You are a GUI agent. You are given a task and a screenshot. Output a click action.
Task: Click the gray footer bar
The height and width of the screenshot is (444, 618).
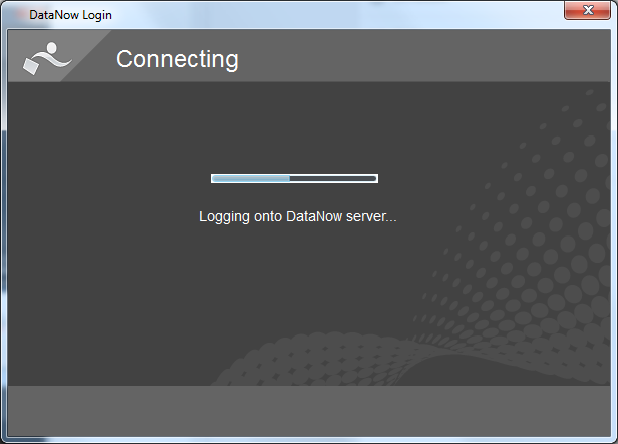pos(309,411)
